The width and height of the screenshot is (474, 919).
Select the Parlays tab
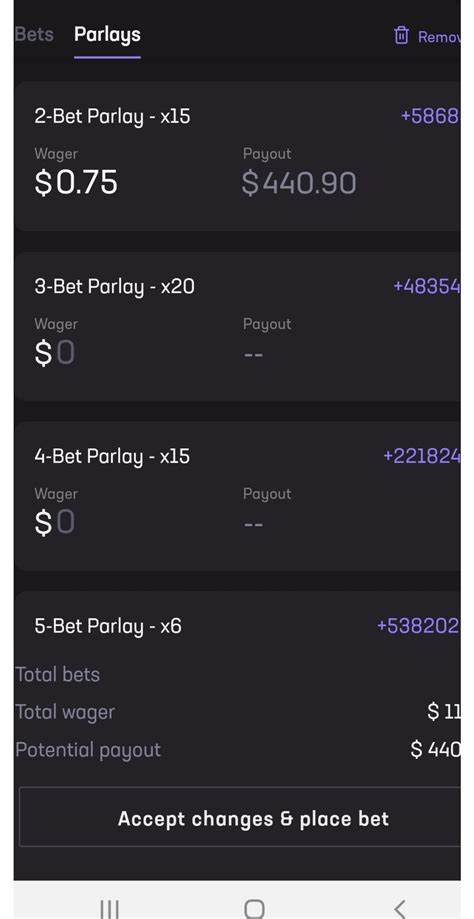[107, 35]
